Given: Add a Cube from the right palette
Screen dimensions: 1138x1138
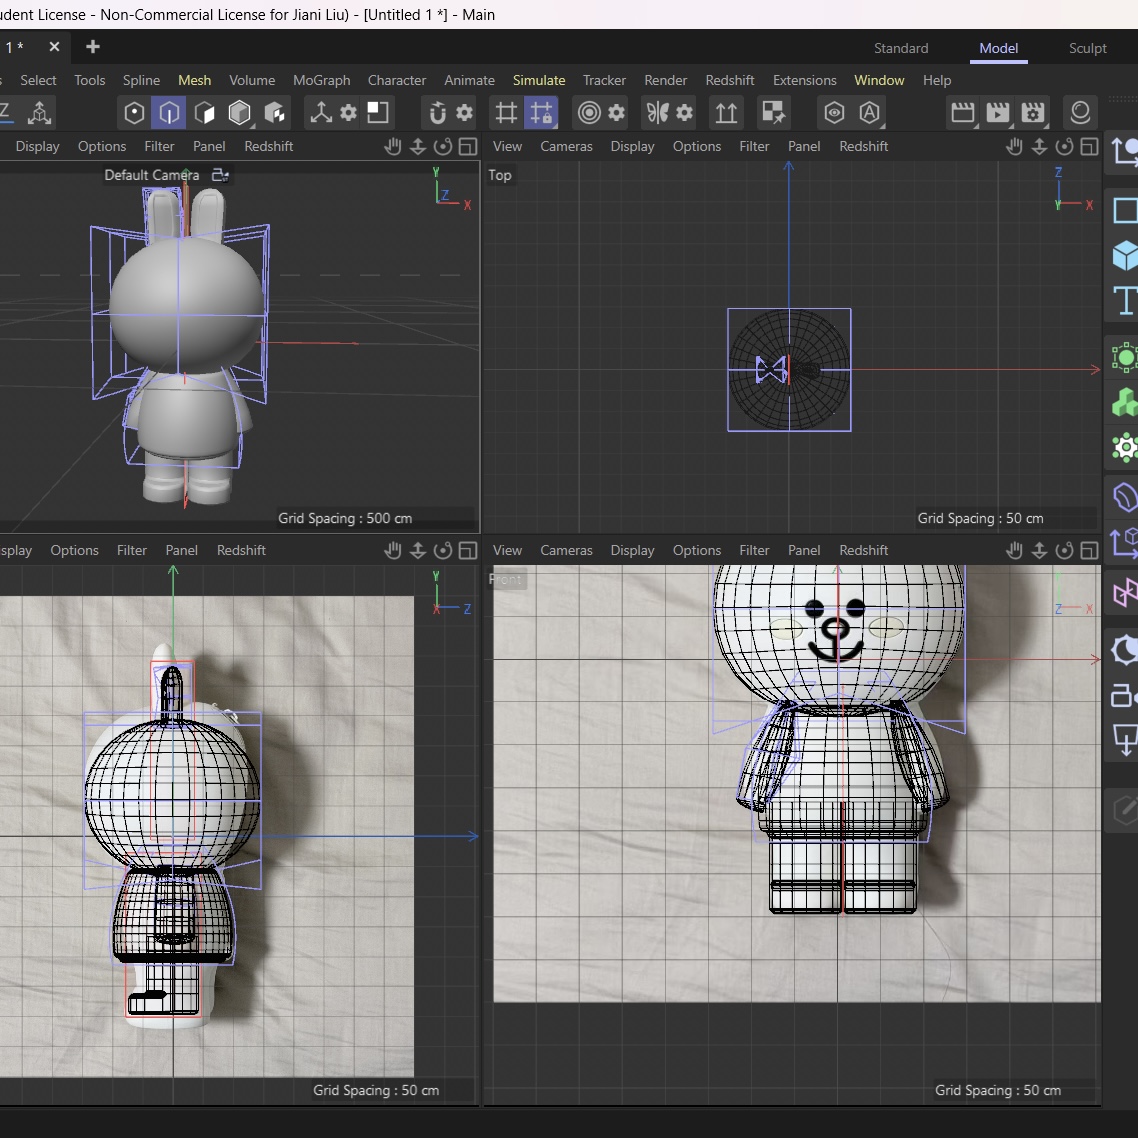Looking at the screenshot, I should (1125, 255).
